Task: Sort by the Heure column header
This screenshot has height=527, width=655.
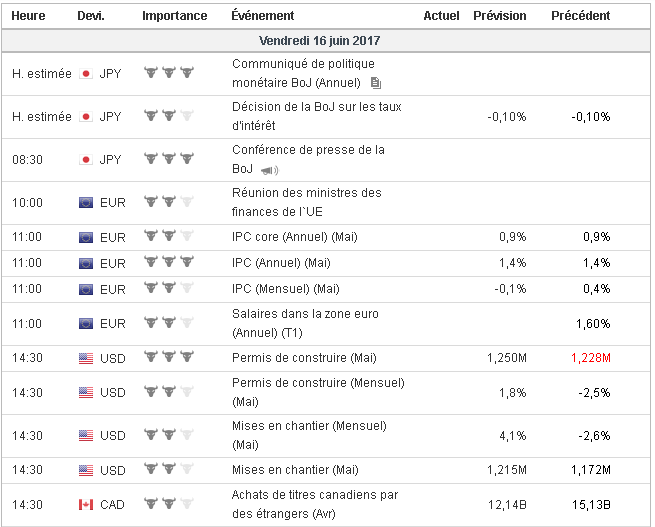Action: pyautogui.click(x=28, y=16)
